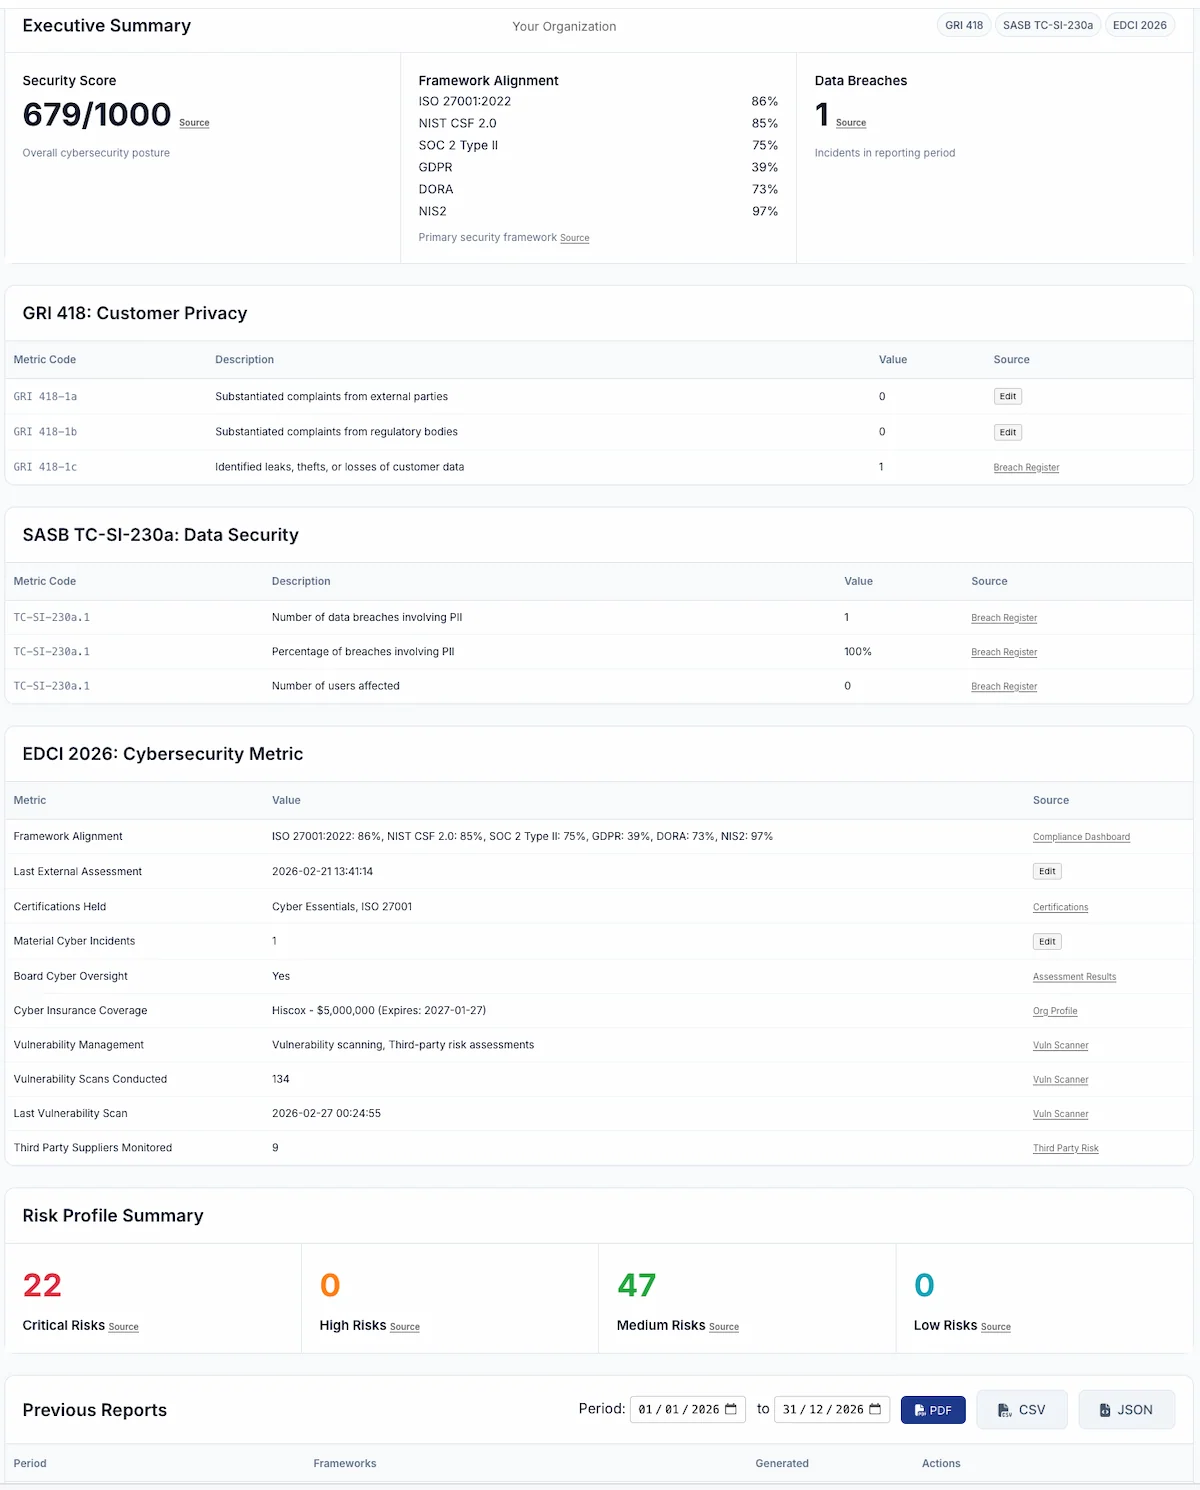1200x1490 pixels.
Task: Open the start date calendar picker
Action: pyautogui.click(x=731, y=1409)
